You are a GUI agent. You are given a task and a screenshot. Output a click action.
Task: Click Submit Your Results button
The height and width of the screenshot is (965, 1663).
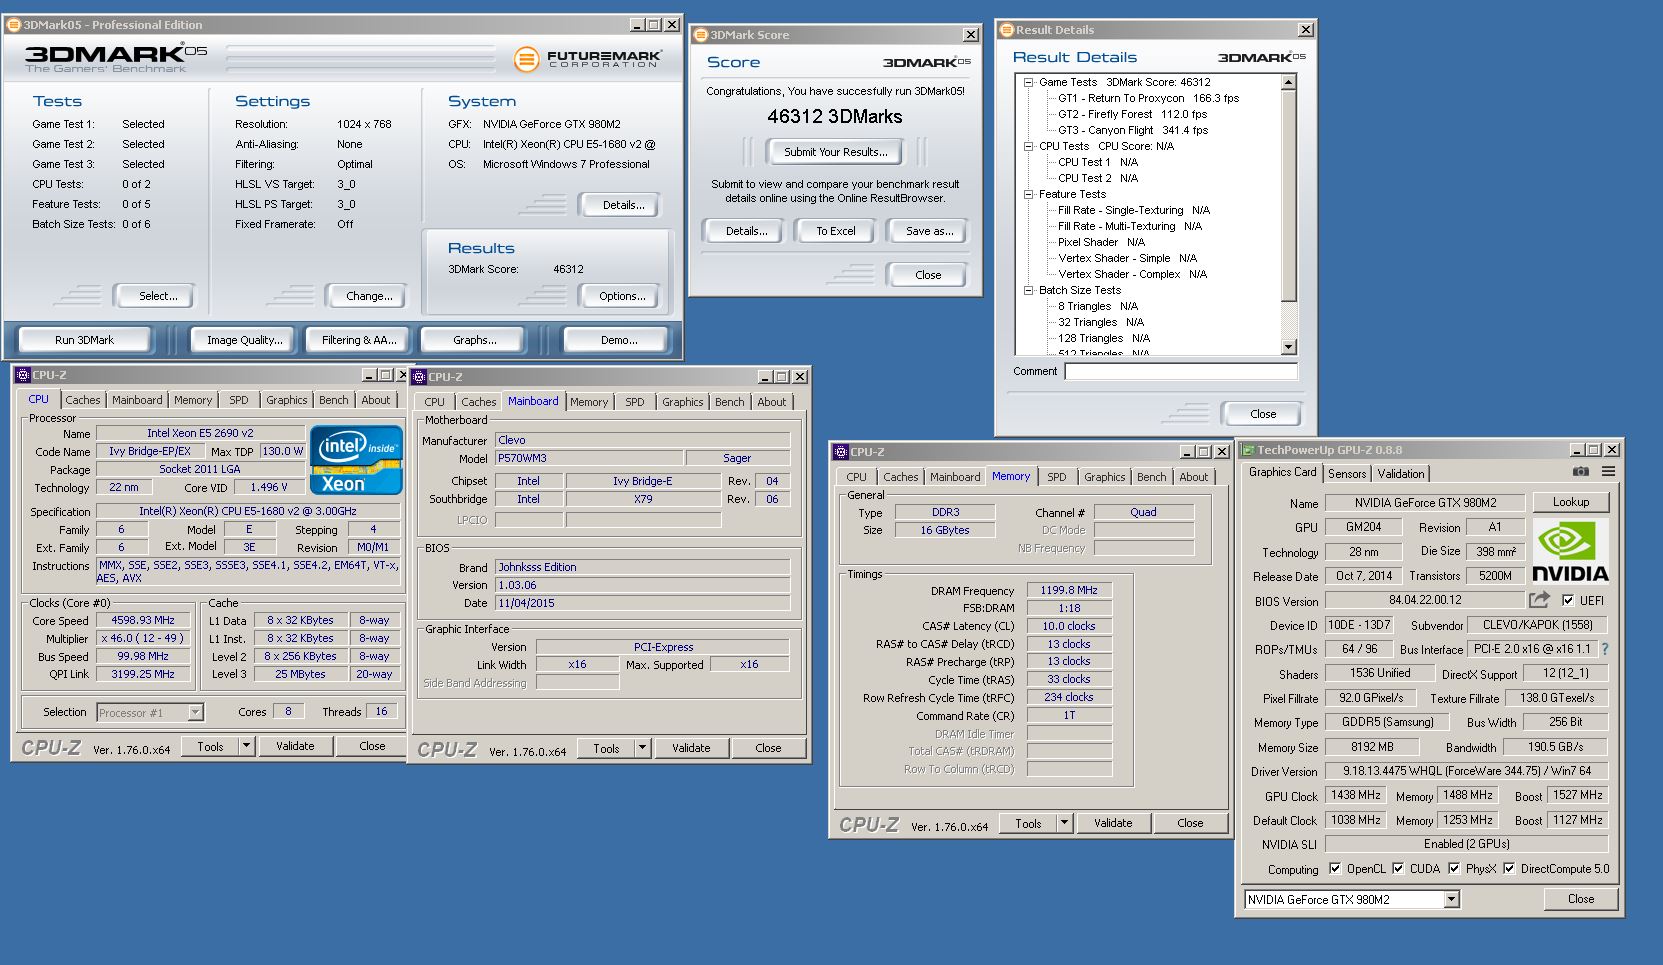[835, 152]
